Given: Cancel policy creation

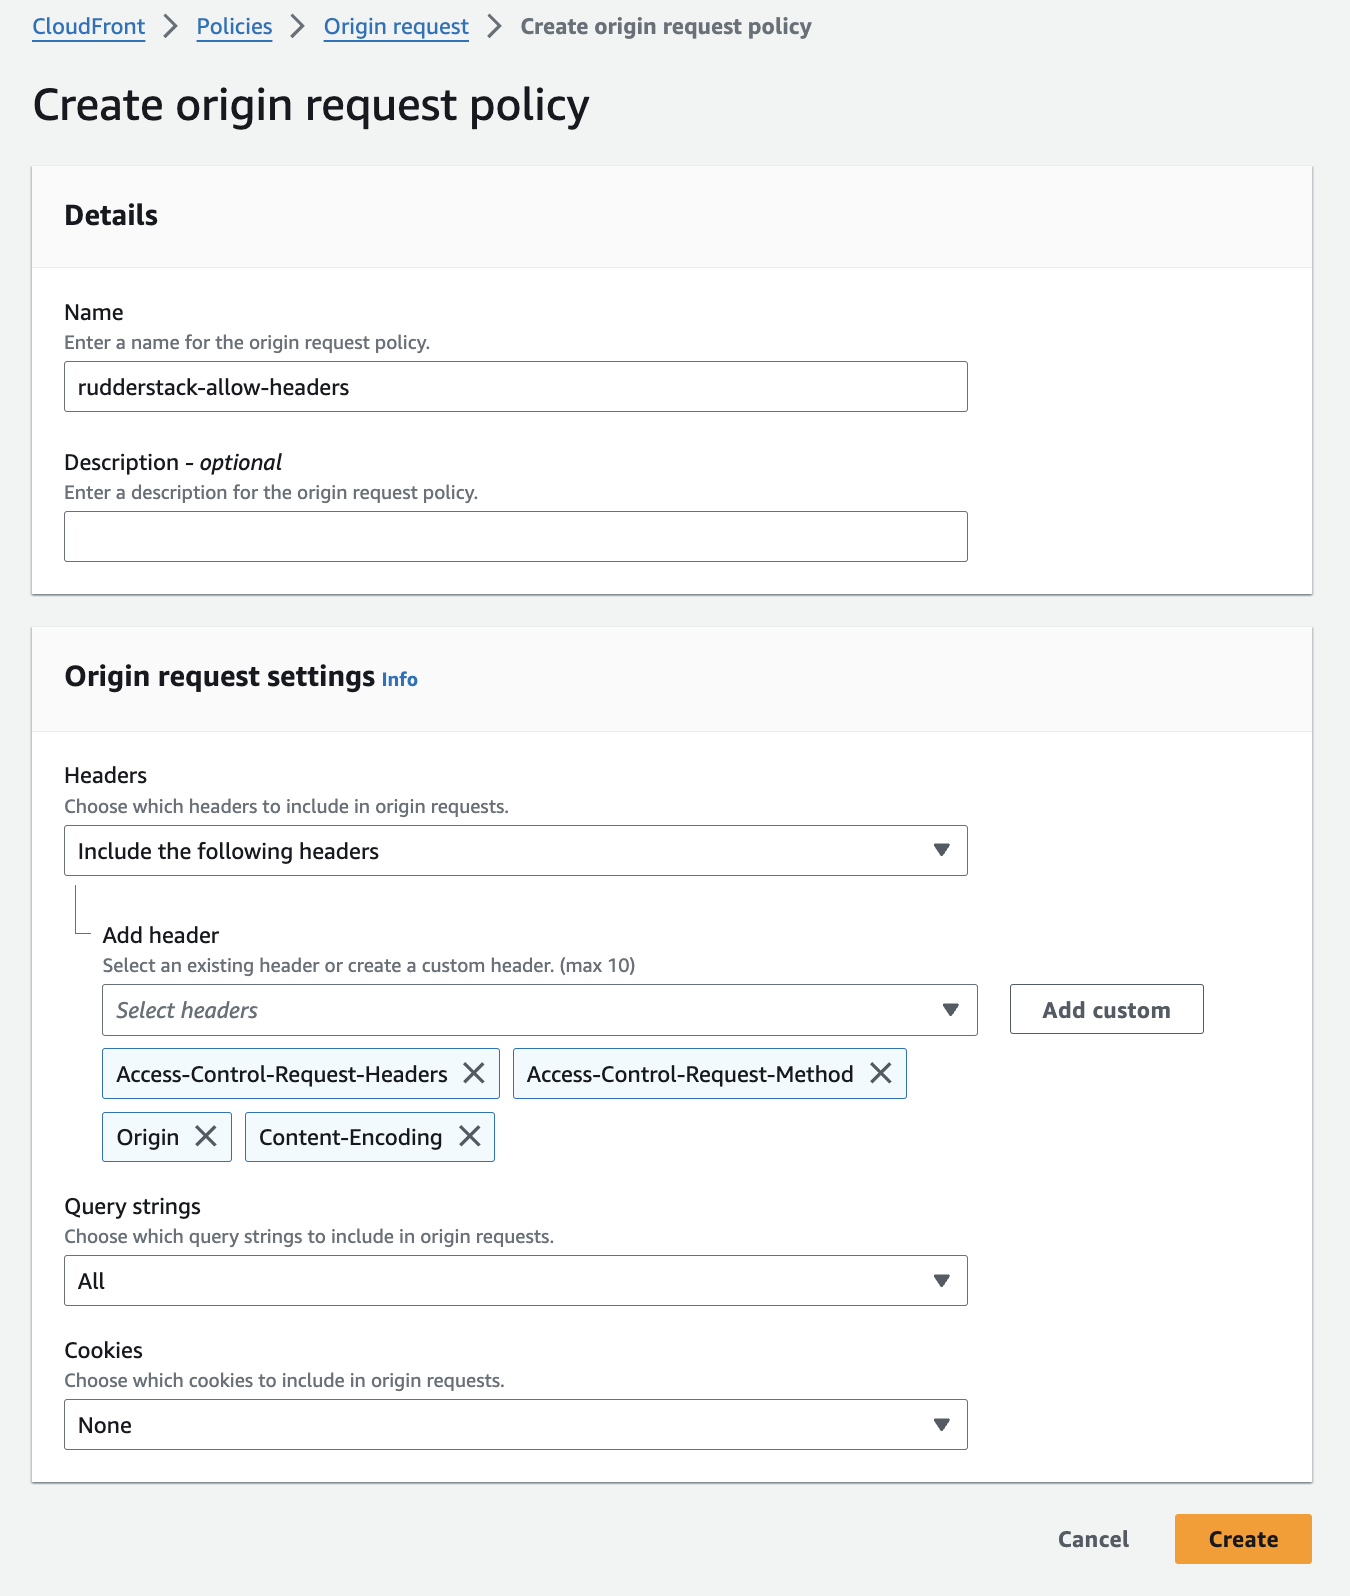Looking at the screenshot, I should click(x=1093, y=1539).
